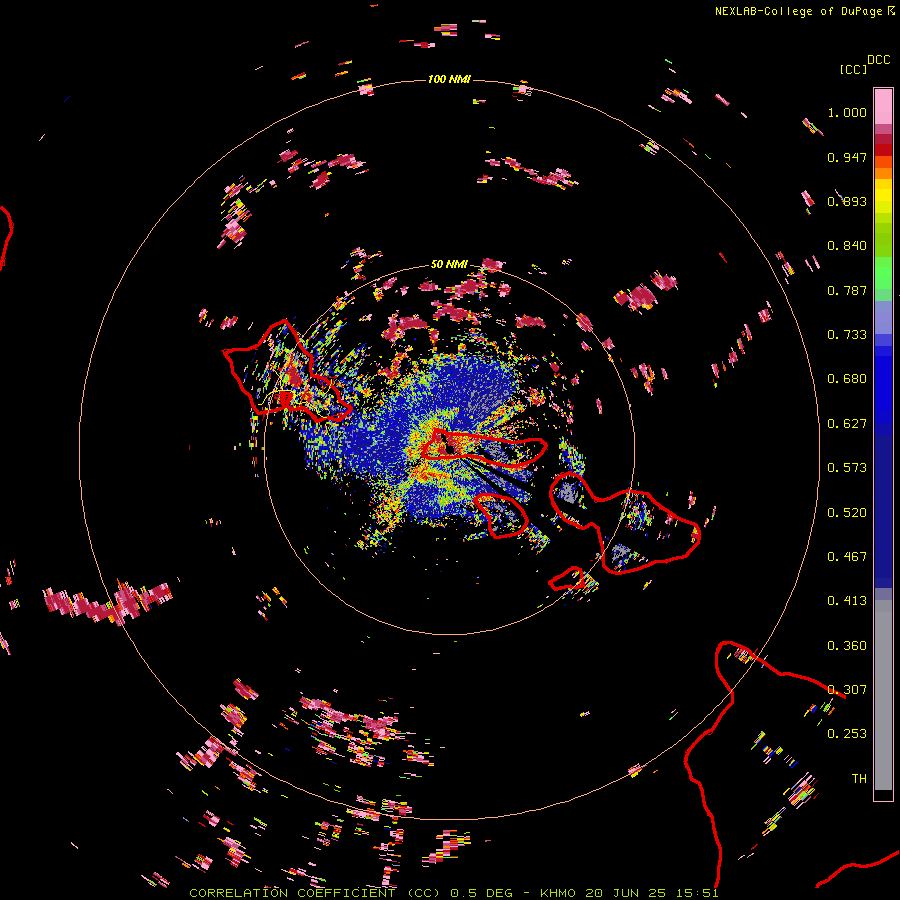Image resolution: width=900 pixels, height=900 pixels.
Task: Select the 0.467 scale value
Action: tap(847, 557)
